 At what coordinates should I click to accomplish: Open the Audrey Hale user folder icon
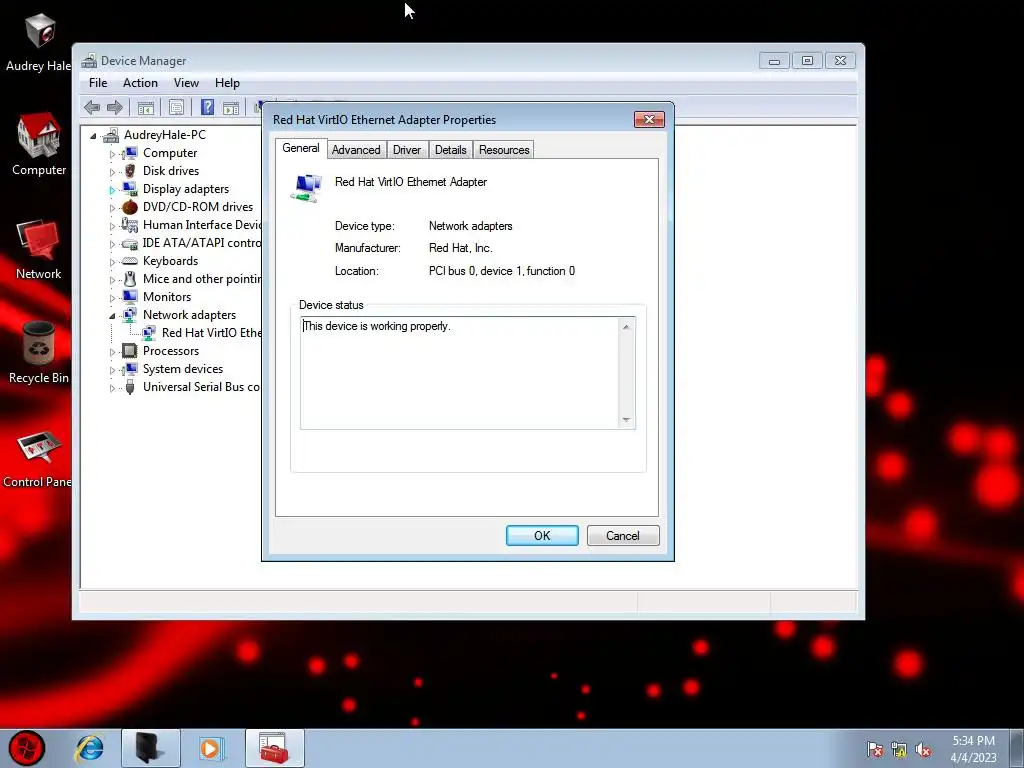[x=38, y=42]
